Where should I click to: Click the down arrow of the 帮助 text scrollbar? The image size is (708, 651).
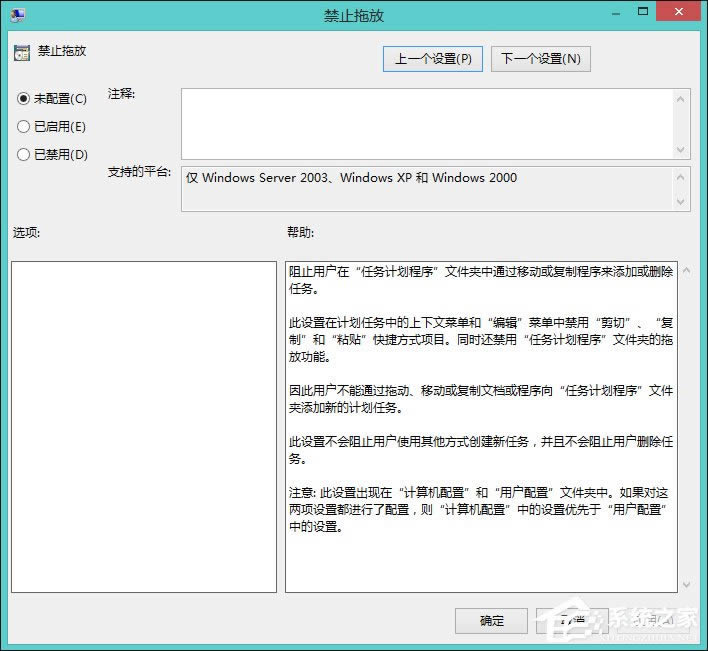(686, 585)
